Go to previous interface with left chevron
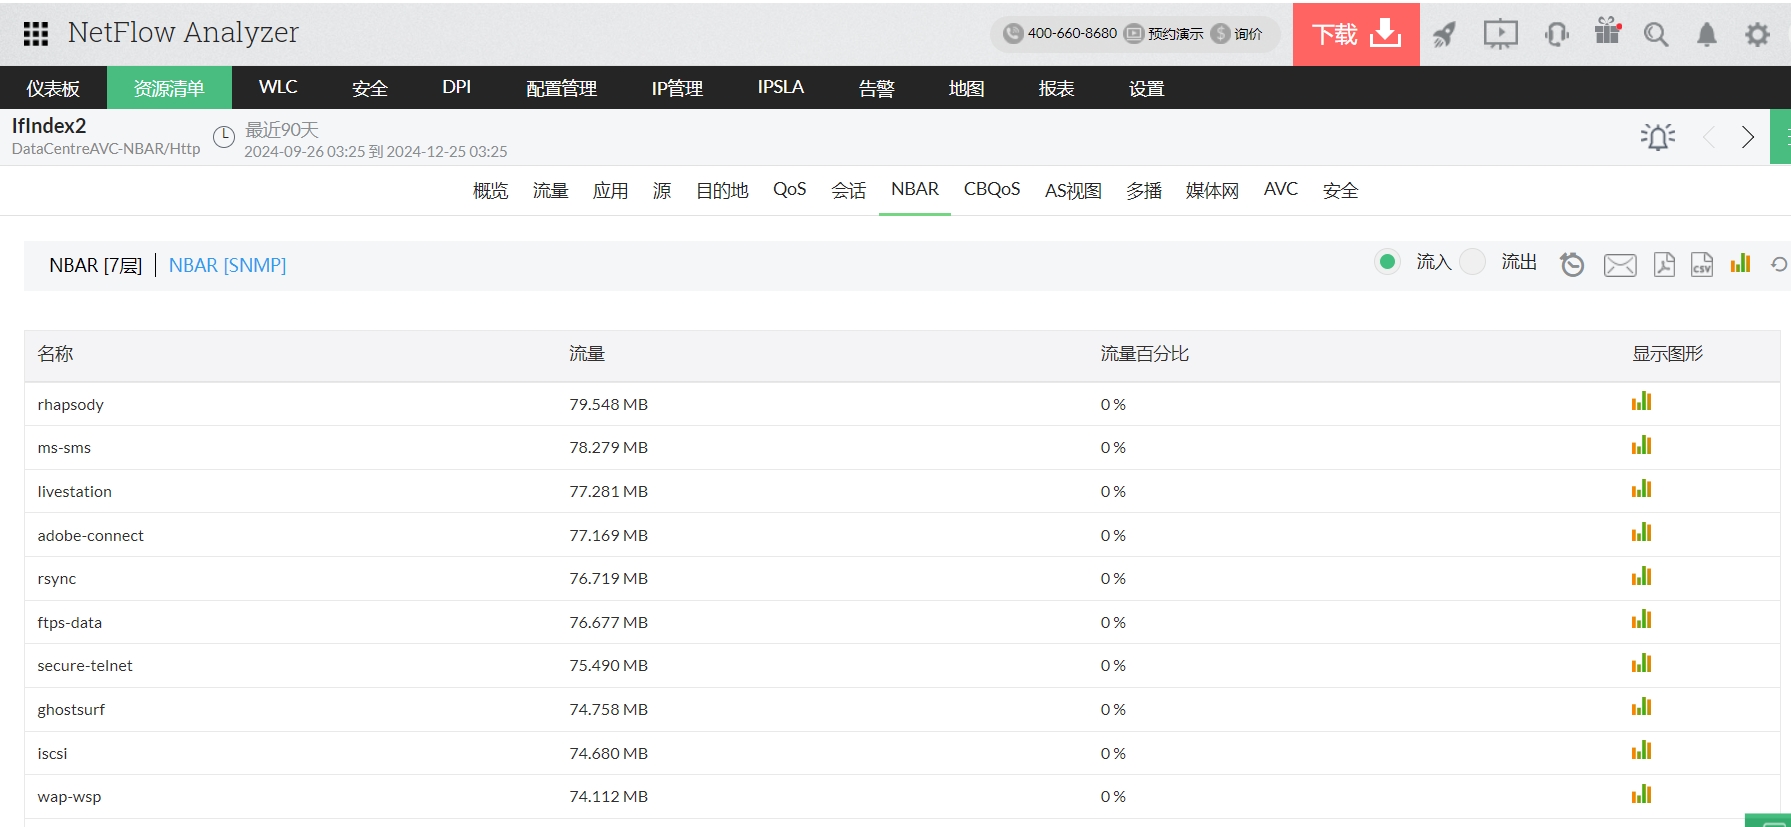This screenshot has width=1791, height=827. click(x=1709, y=137)
